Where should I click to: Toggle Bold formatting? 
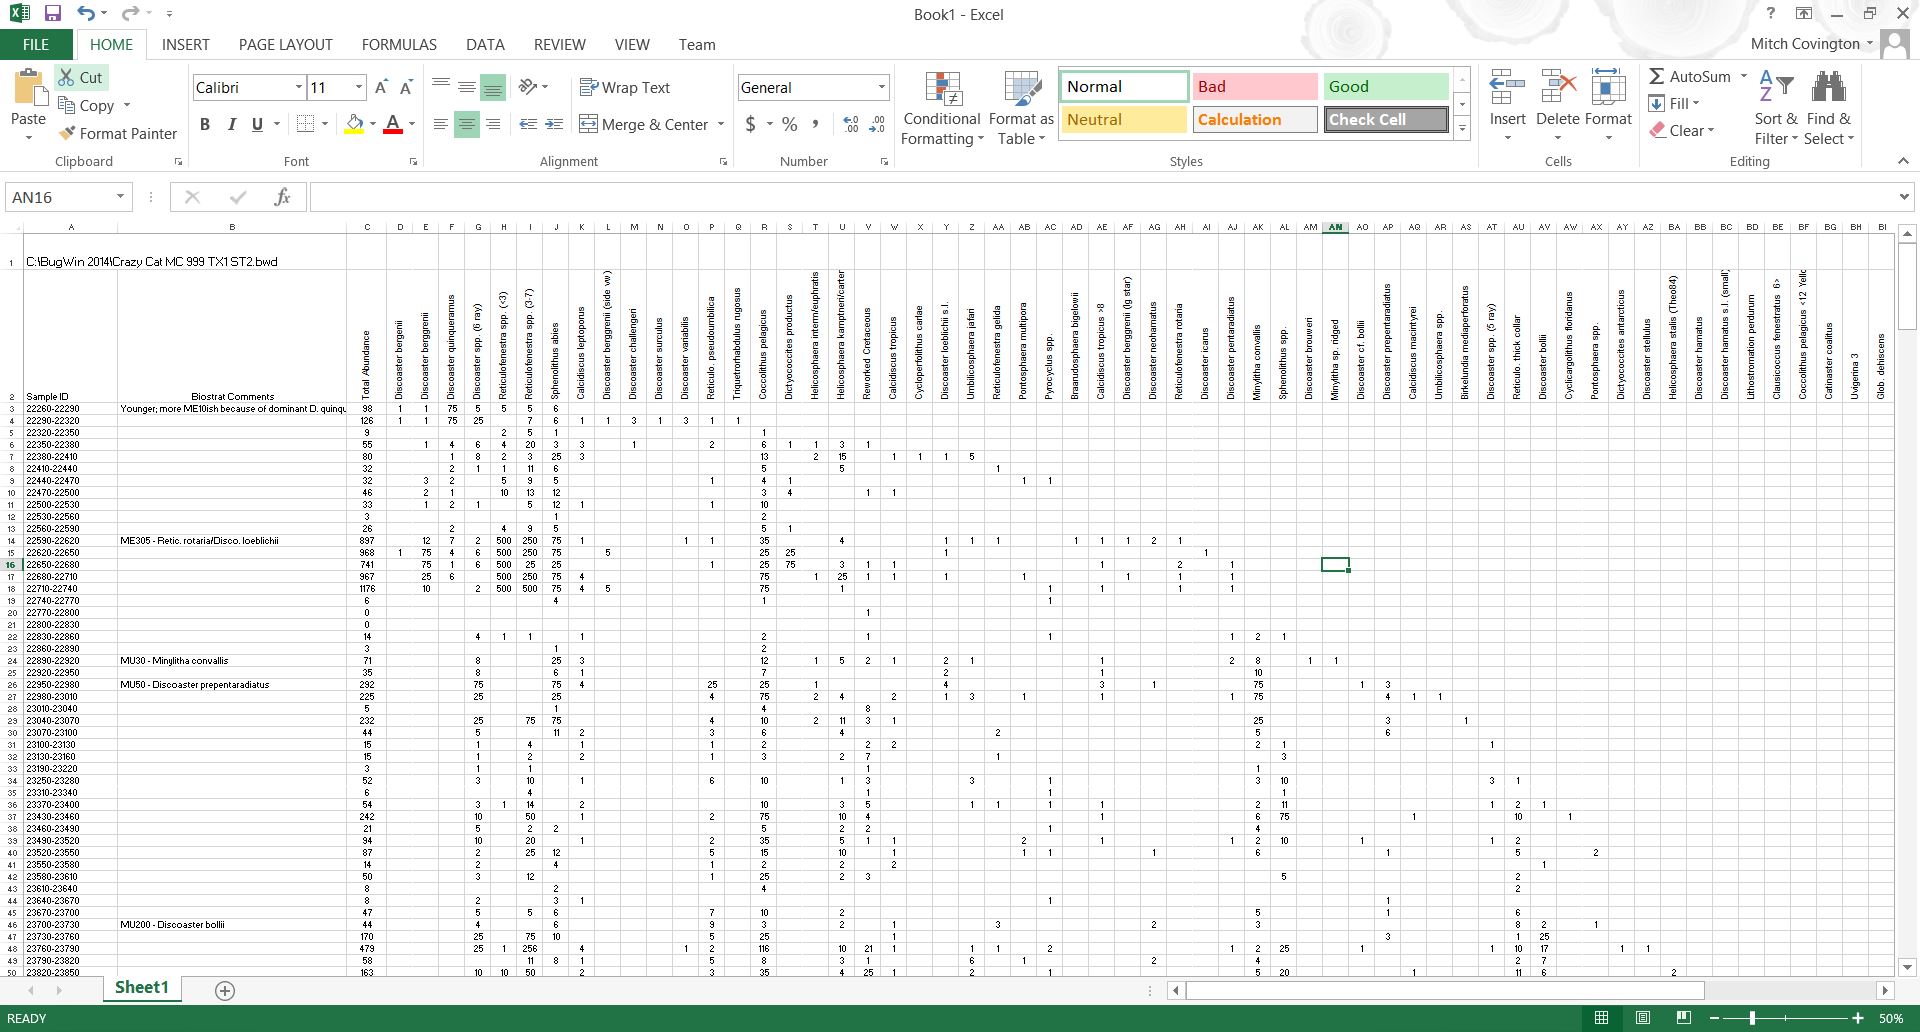tap(205, 124)
